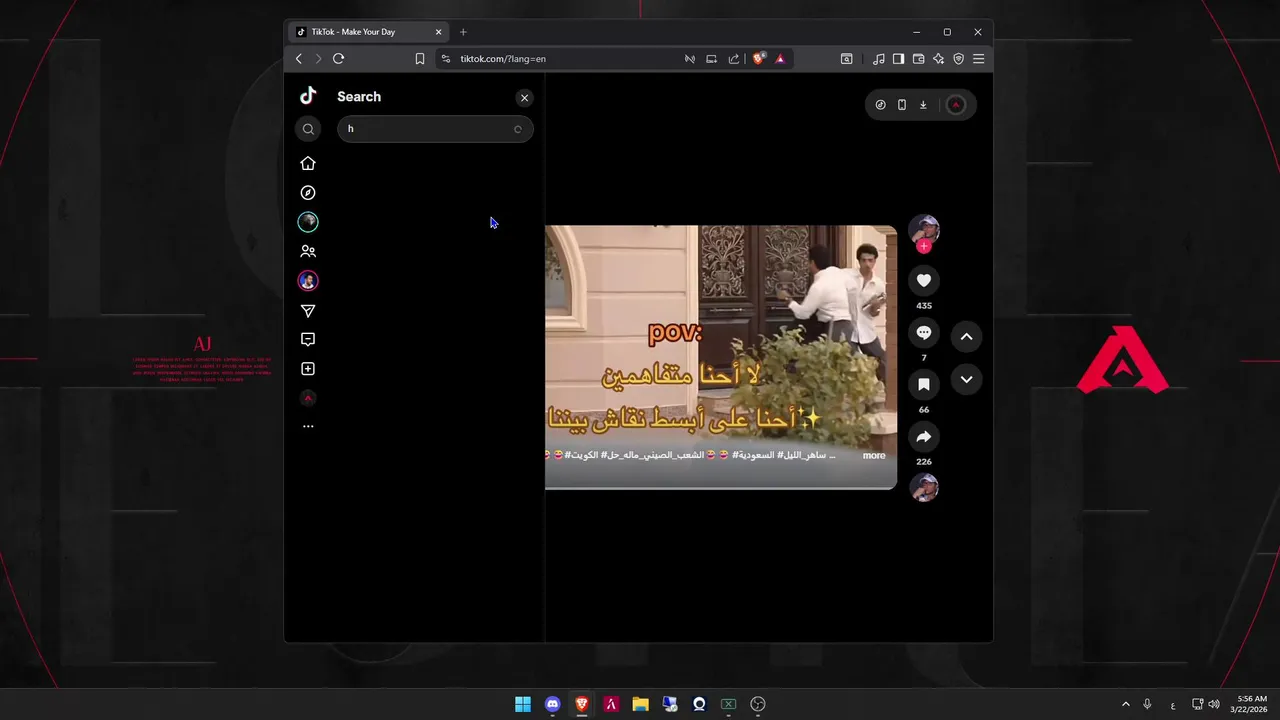Open the video's comments bubble icon
Image resolution: width=1280 pixels, height=720 pixels.
click(x=924, y=333)
